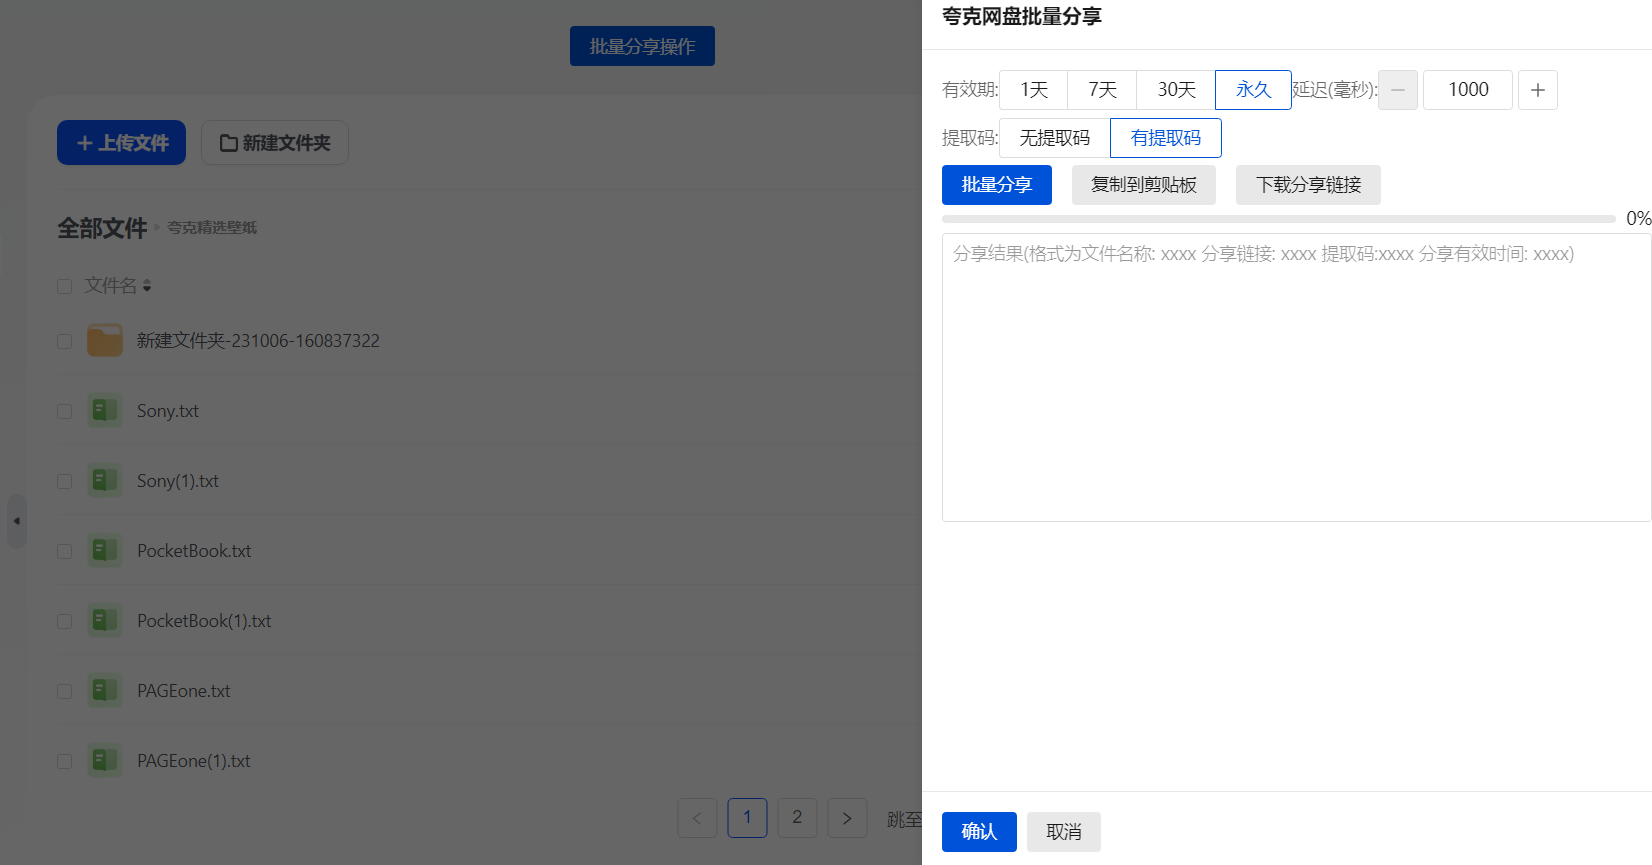The width and height of the screenshot is (1652, 865).
Task: Click the minus icon to decrease delay
Action: tap(1397, 90)
